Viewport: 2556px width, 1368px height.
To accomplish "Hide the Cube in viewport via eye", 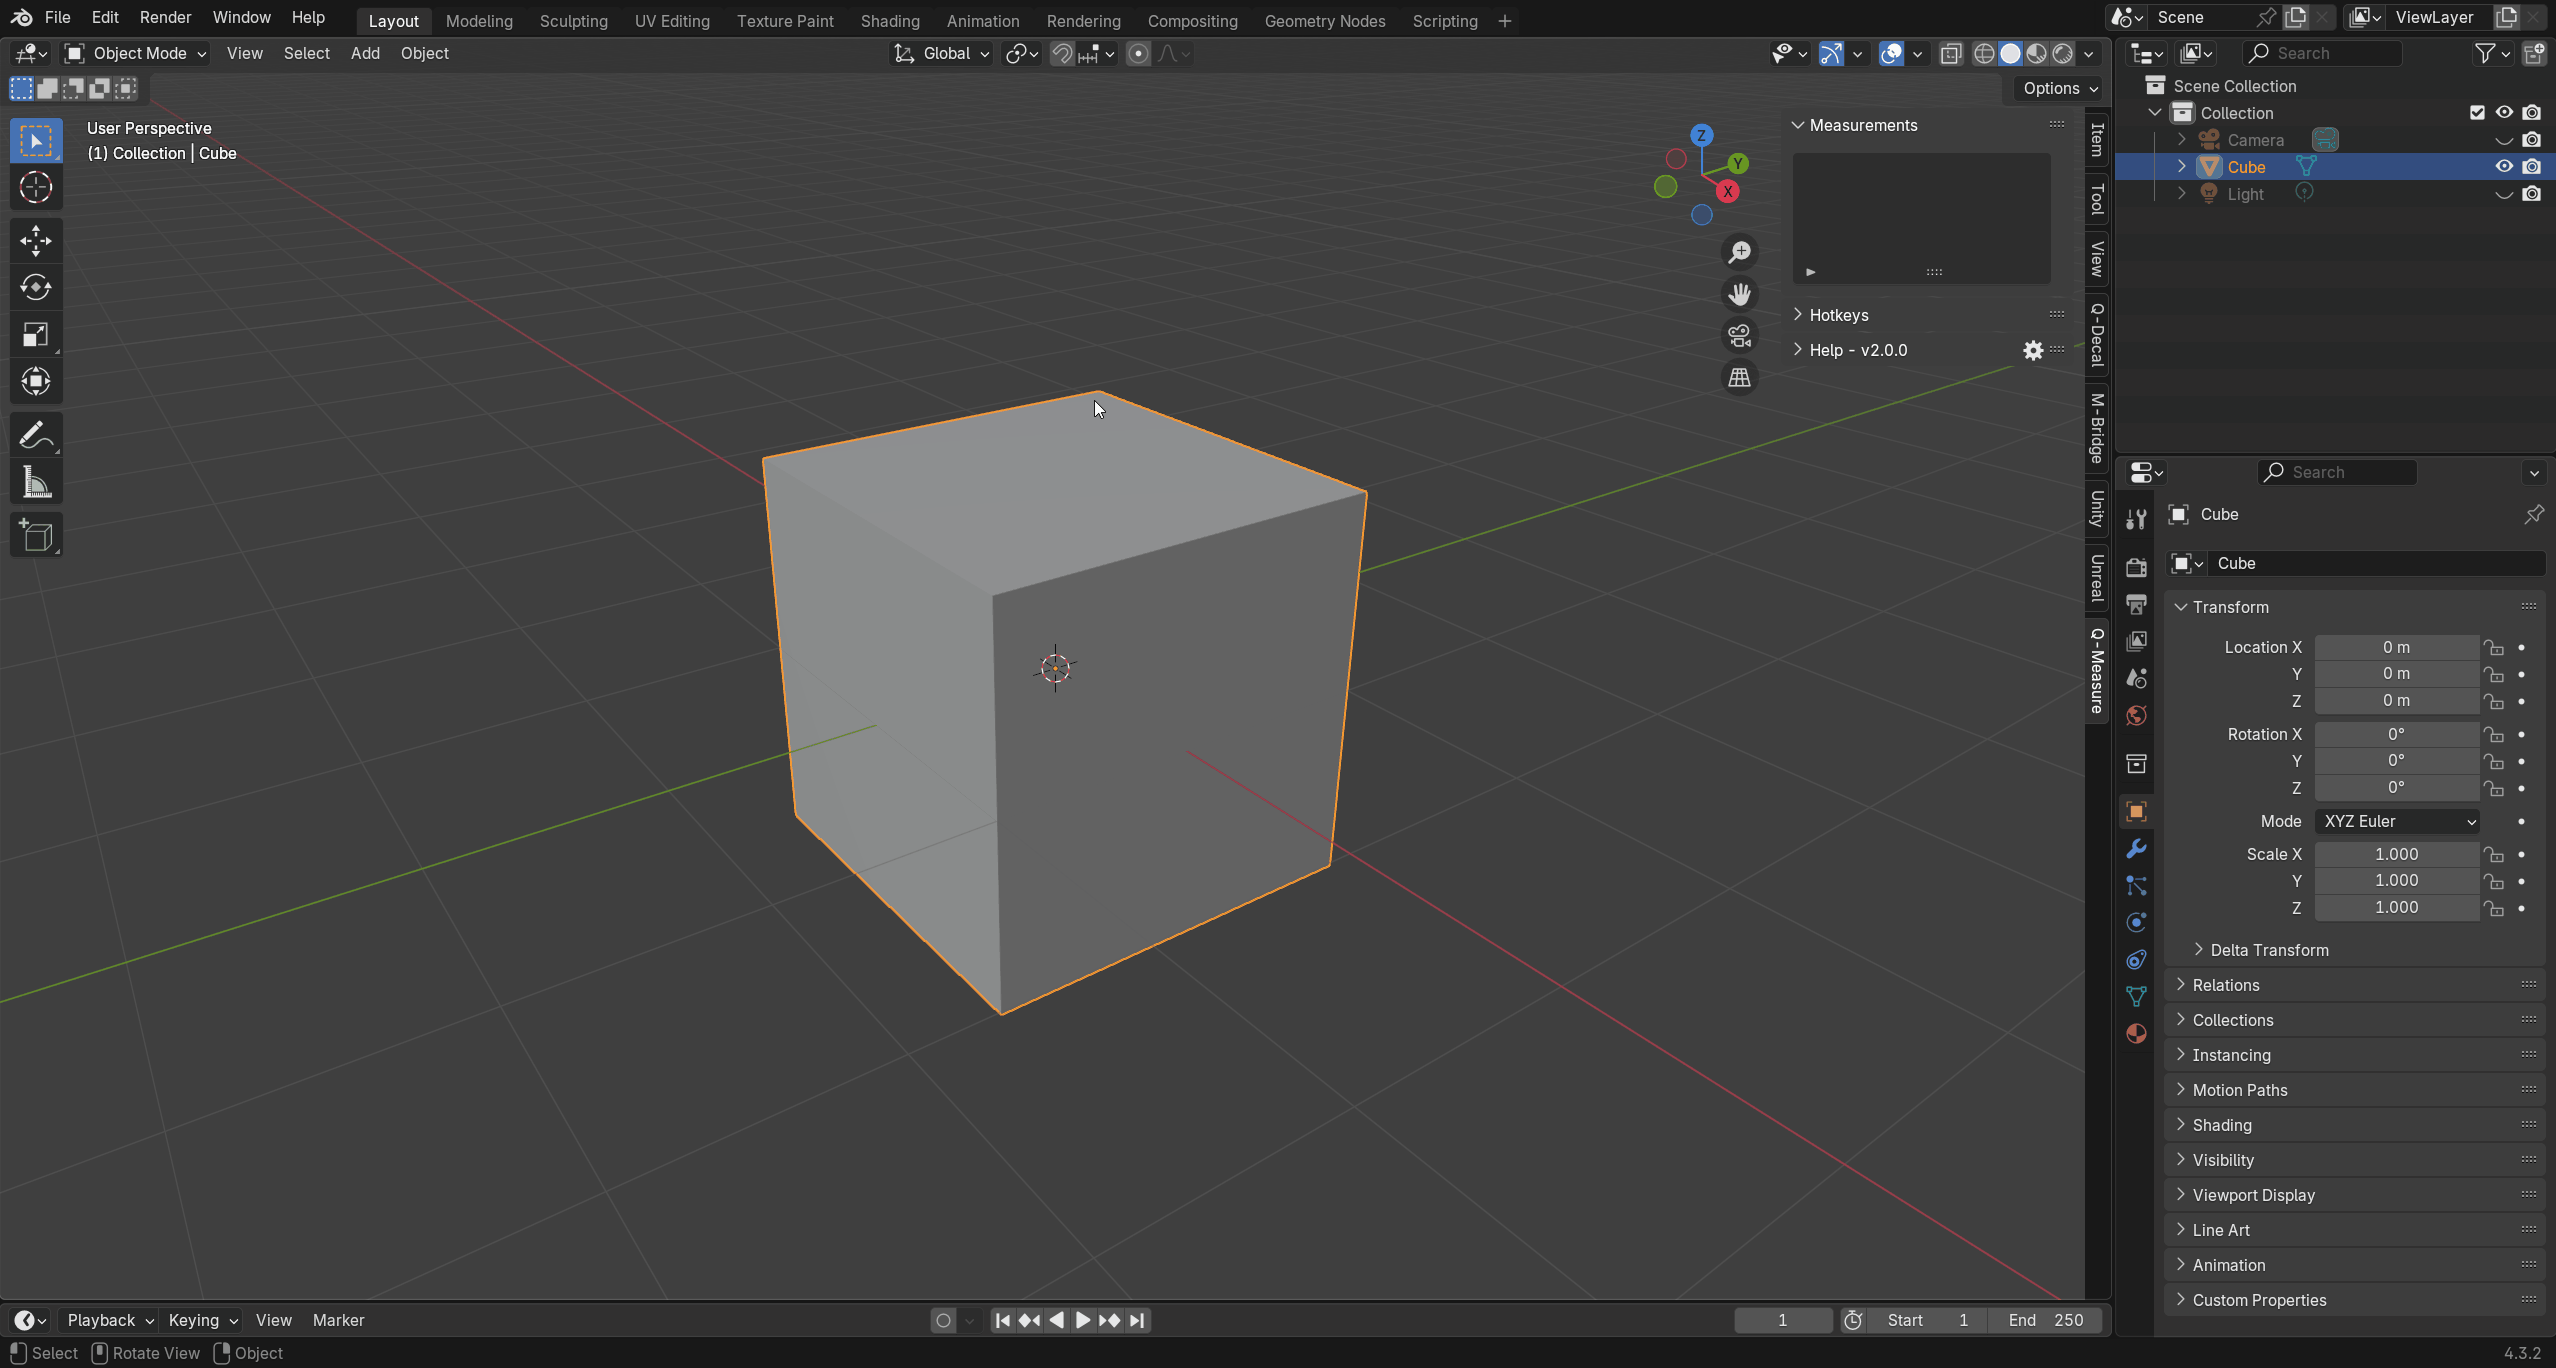I will (2504, 167).
